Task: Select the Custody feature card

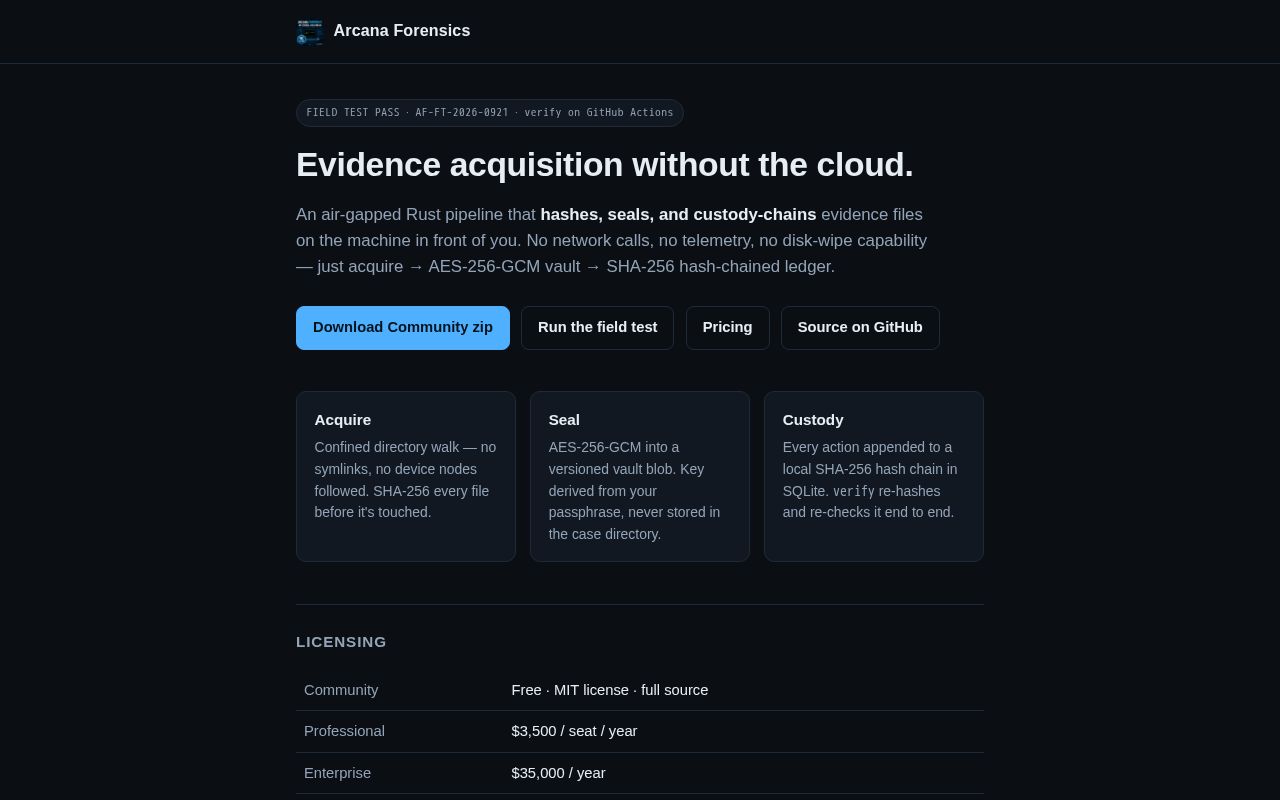Action: tap(874, 476)
